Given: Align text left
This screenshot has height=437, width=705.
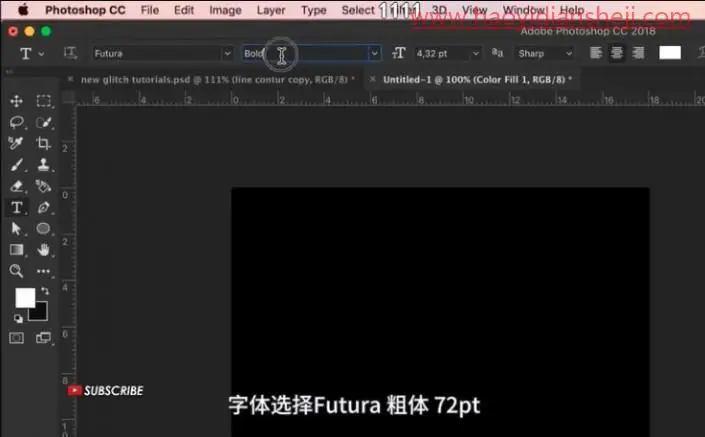Looking at the screenshot, I should pyautogui.click(x=596, y=53).
